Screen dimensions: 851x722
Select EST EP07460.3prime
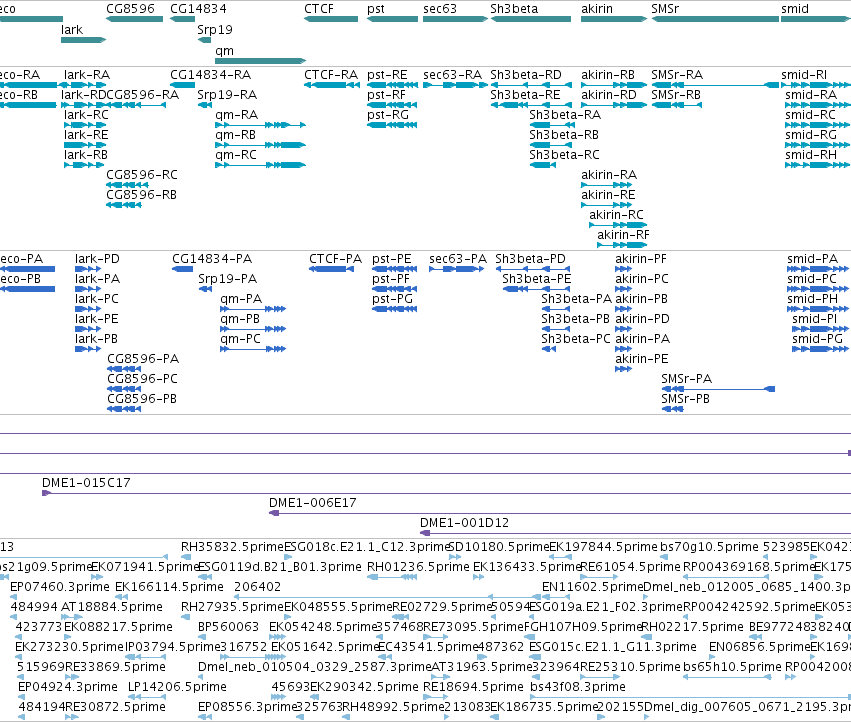60,587
